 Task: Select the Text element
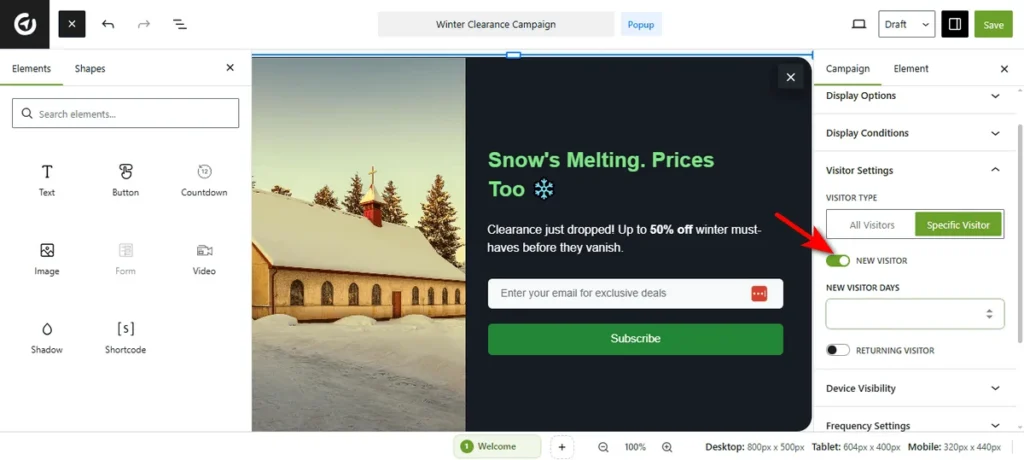(47, 180)
